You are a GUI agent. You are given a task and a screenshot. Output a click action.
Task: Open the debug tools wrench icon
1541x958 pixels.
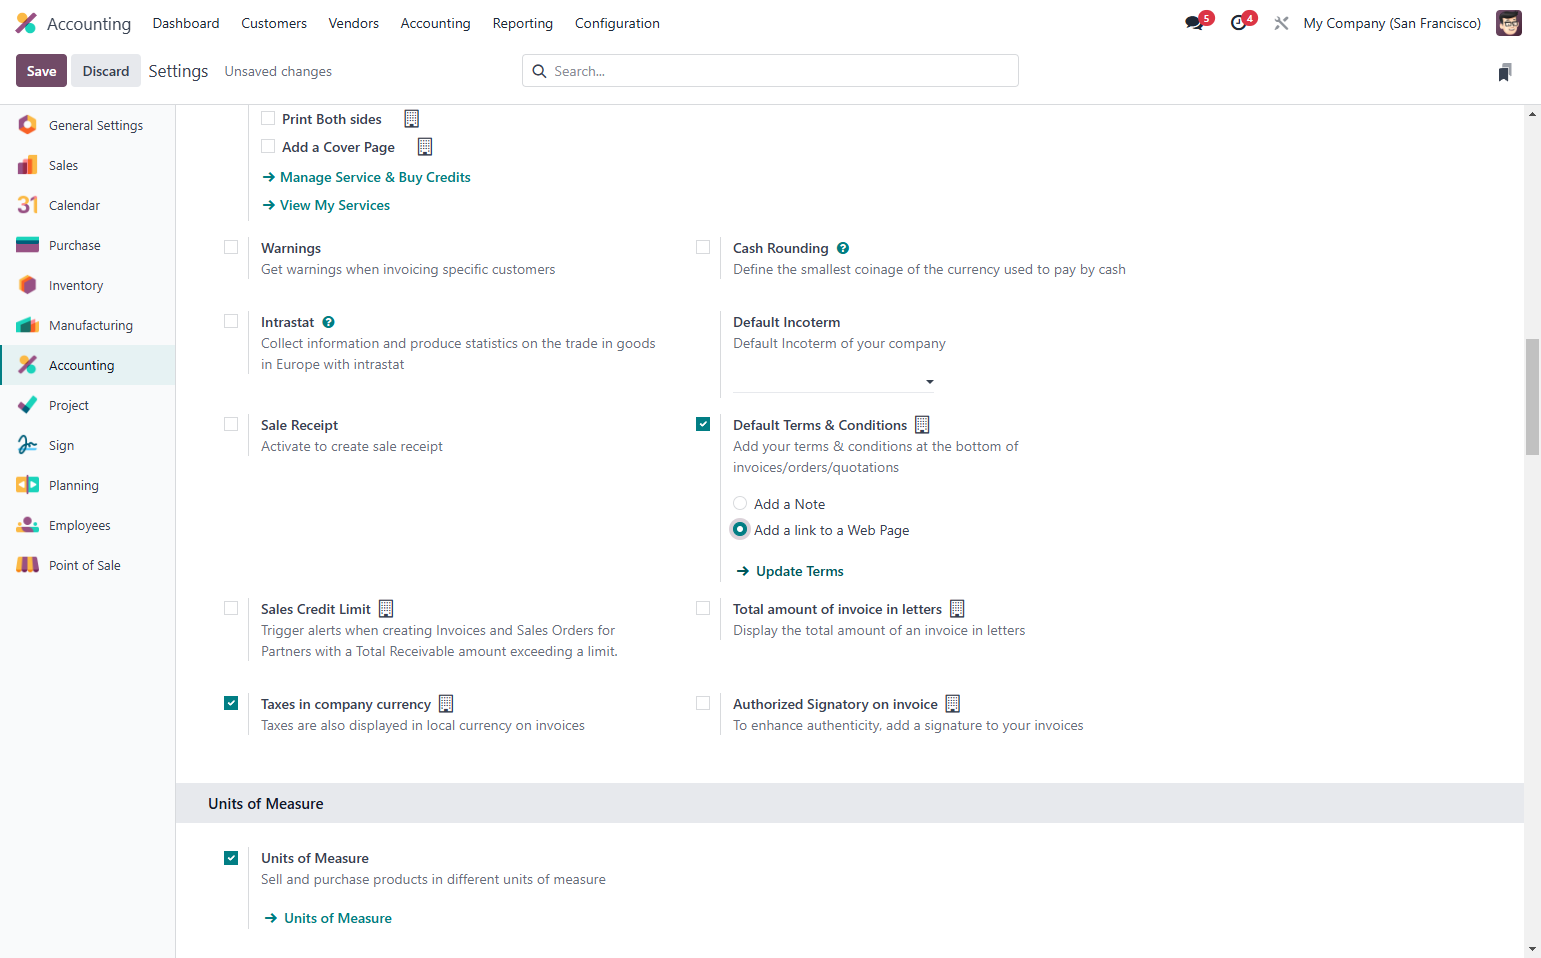click(x=1281, y=23)
